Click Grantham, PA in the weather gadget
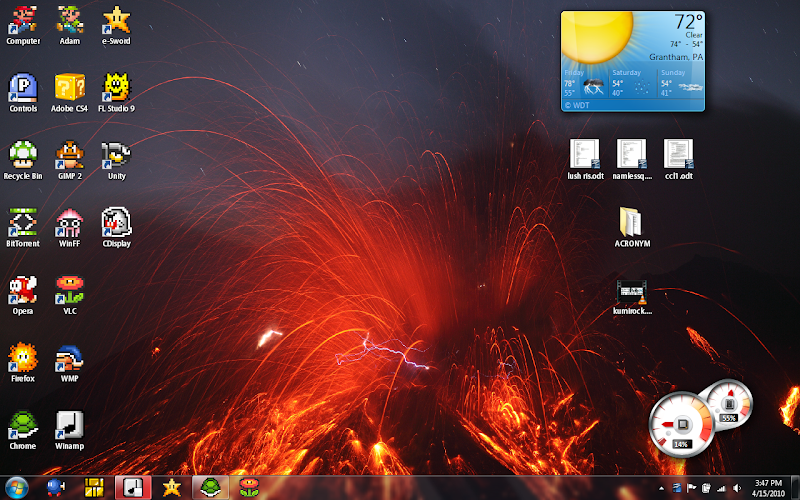 [676, 57]
